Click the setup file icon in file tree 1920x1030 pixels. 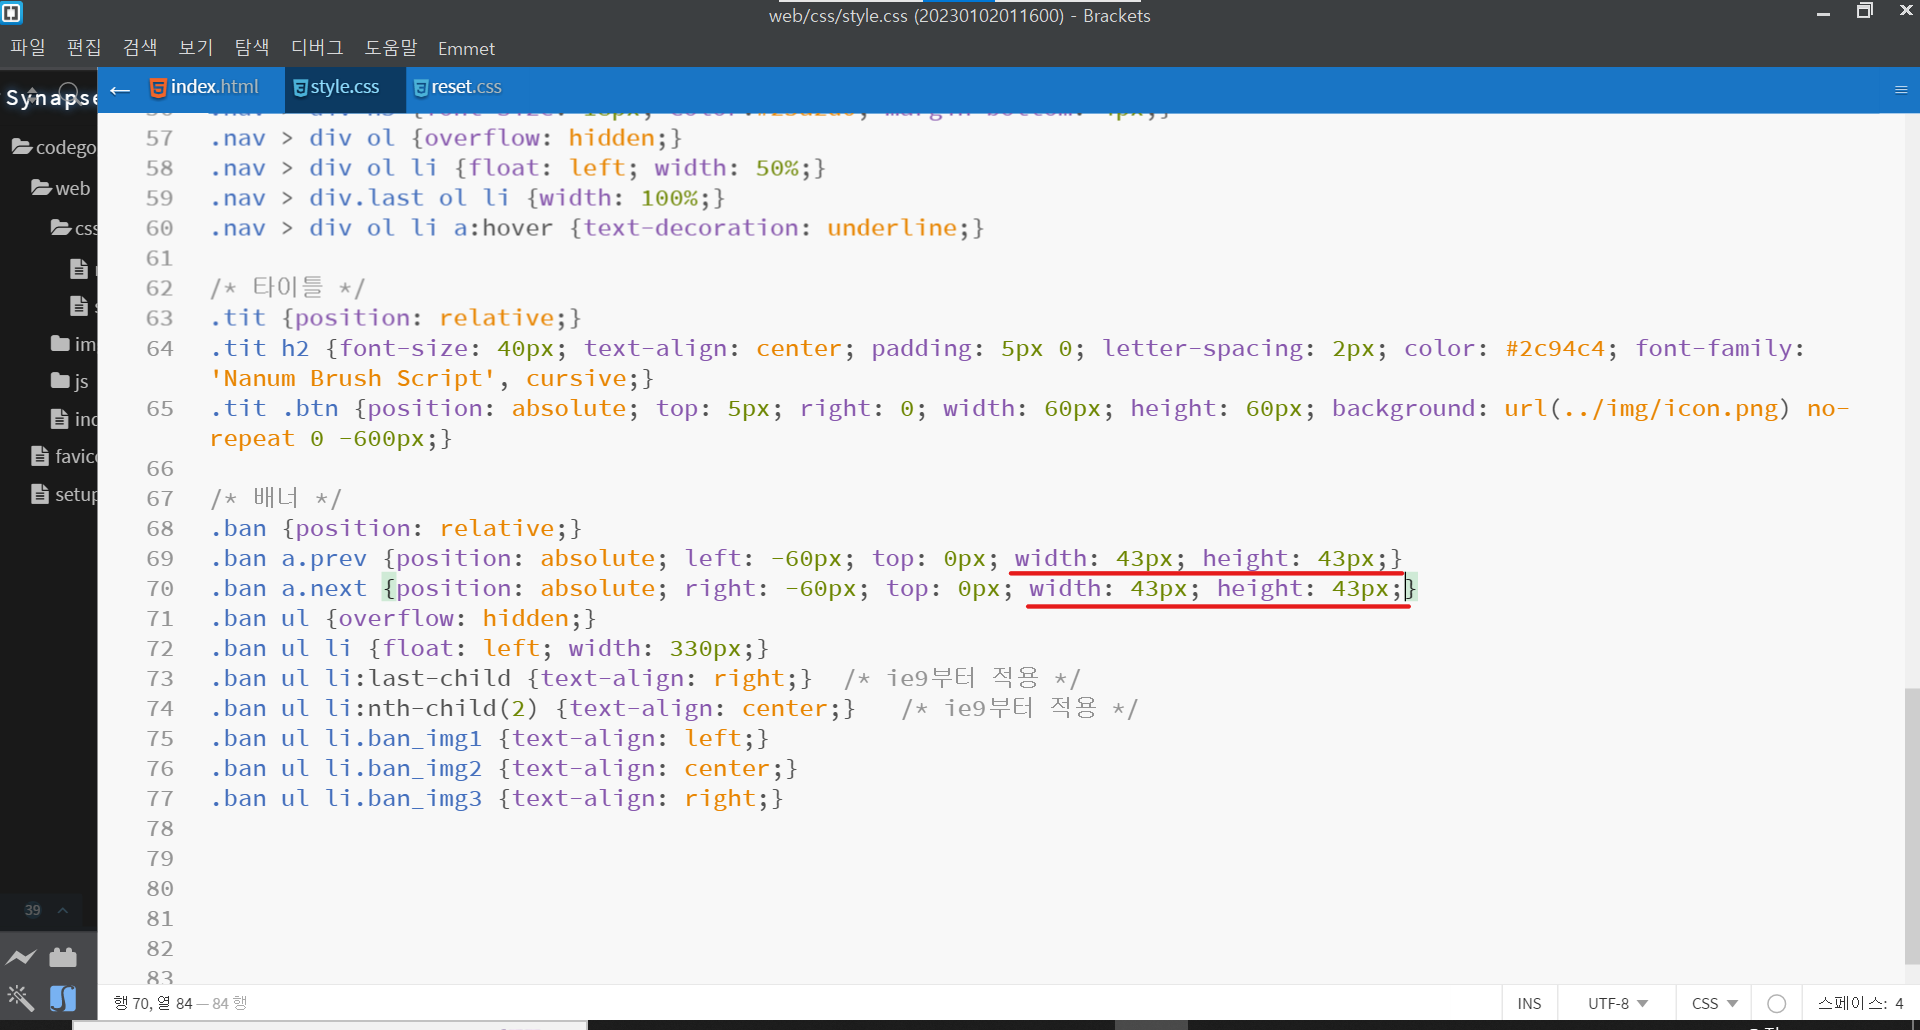pyautogui.click(x=40, y=494)
